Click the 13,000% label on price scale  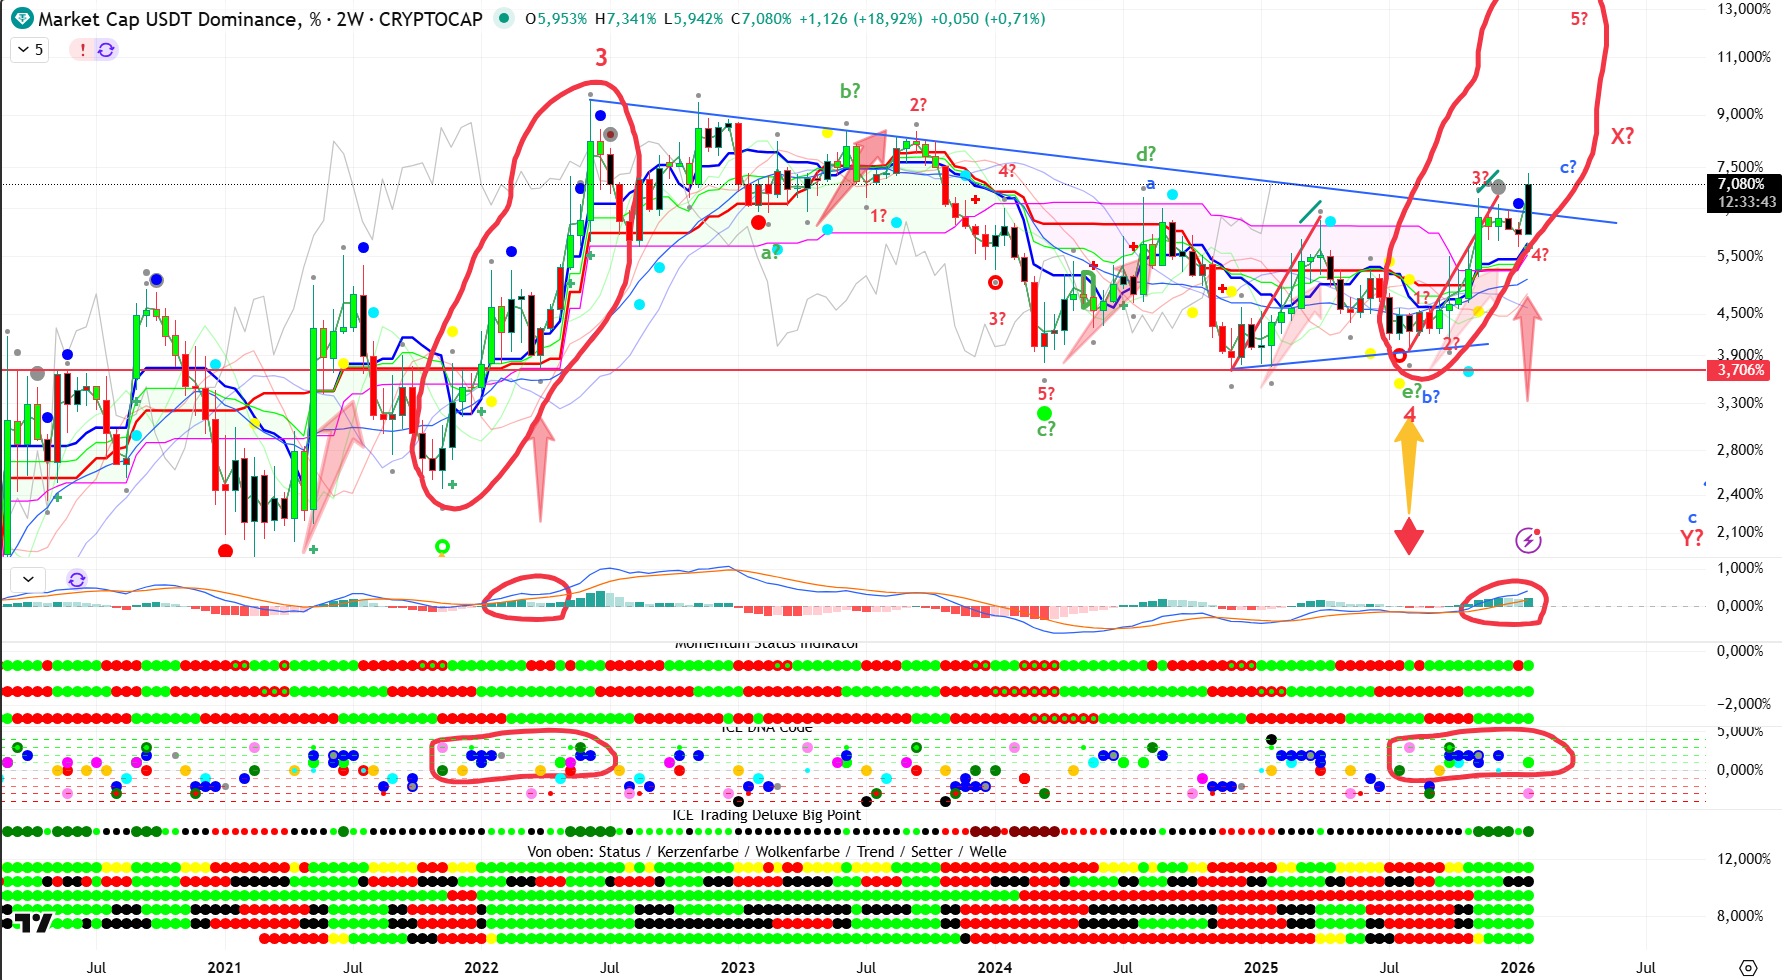coord(1743,9)
